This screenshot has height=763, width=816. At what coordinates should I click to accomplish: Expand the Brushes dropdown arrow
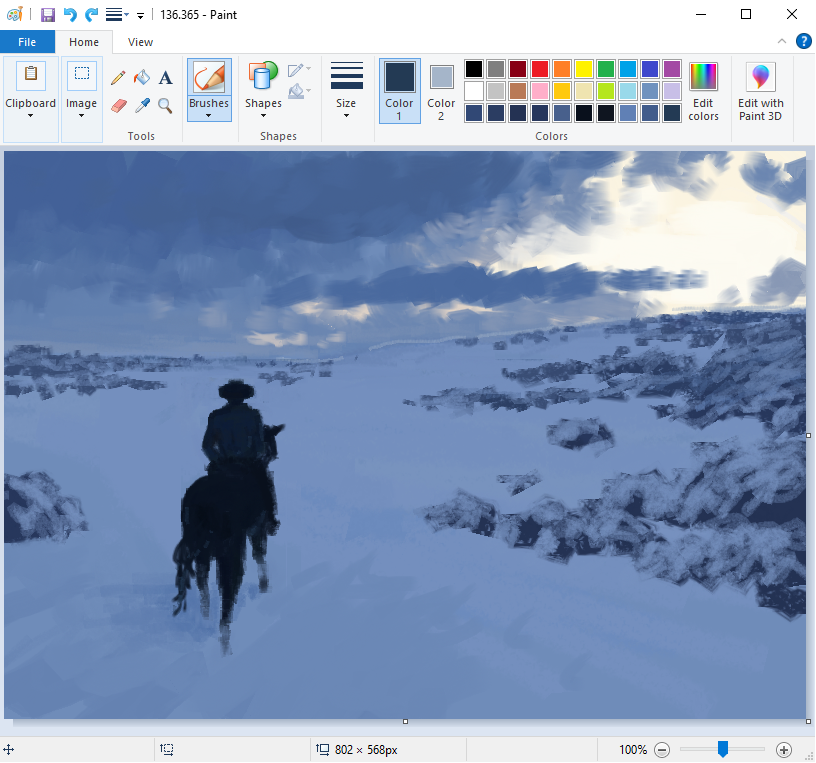[209, 116]
